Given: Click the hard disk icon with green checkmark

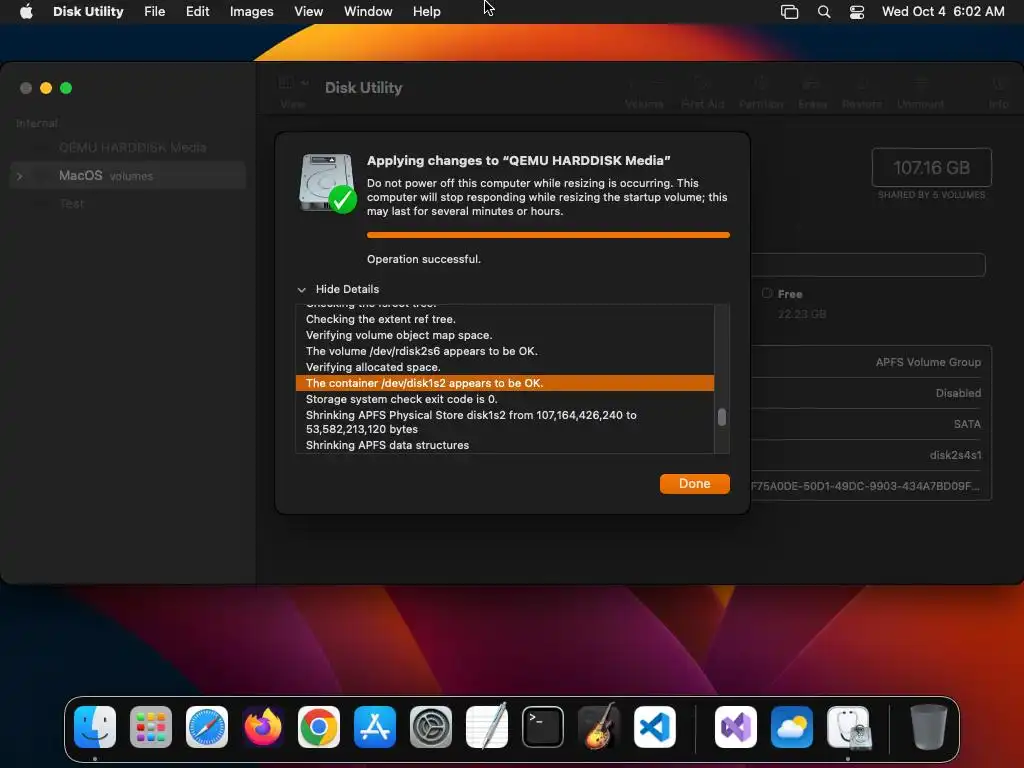Looking at the screenshot, I should click(x=327, y=183).
